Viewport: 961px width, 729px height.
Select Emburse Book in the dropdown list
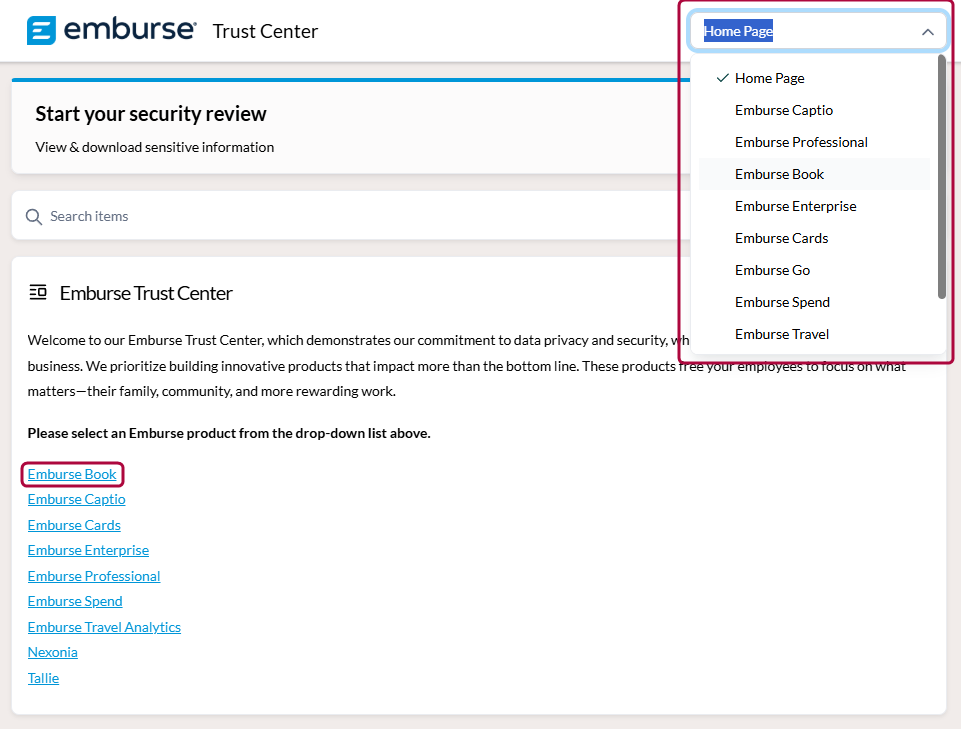point(815,174)
